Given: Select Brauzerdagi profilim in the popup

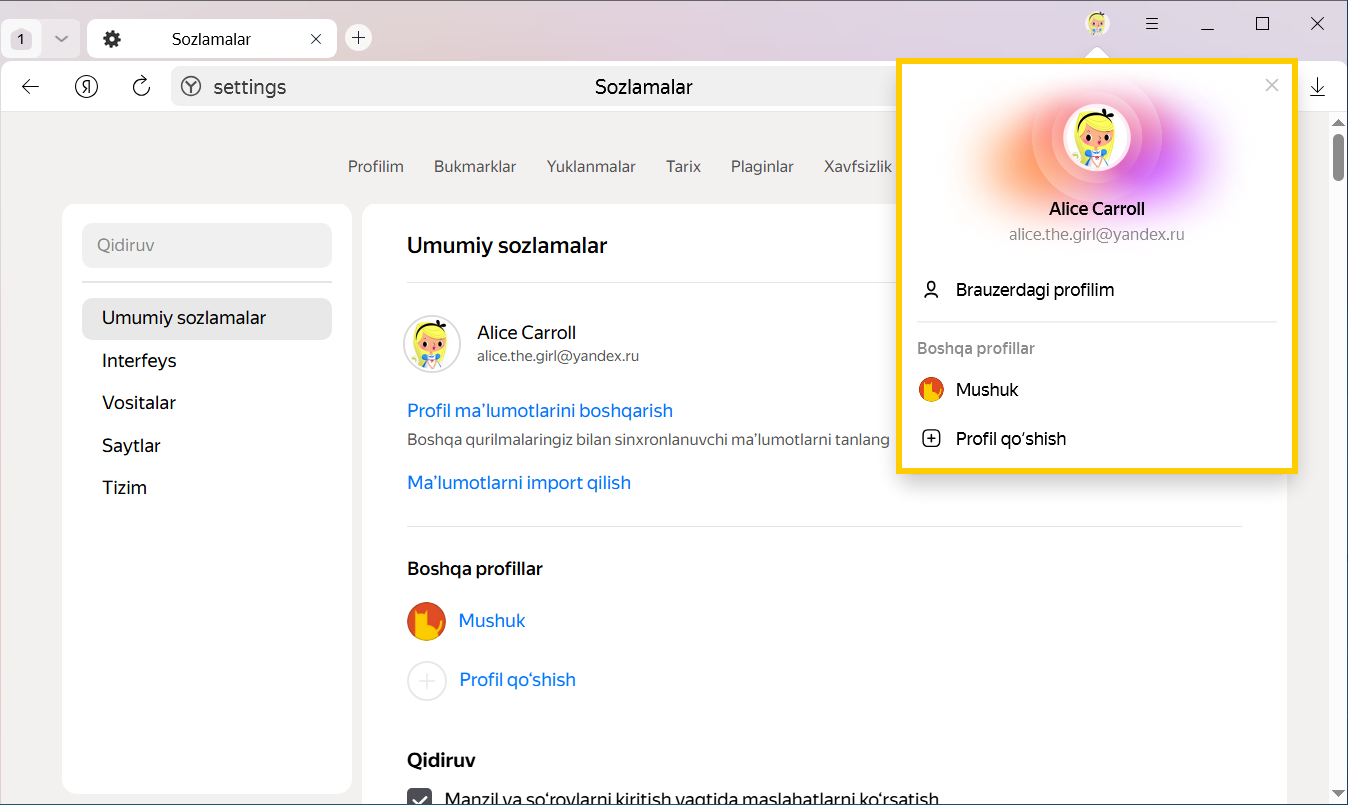Looking at the screenshot, I should 1034,290.
